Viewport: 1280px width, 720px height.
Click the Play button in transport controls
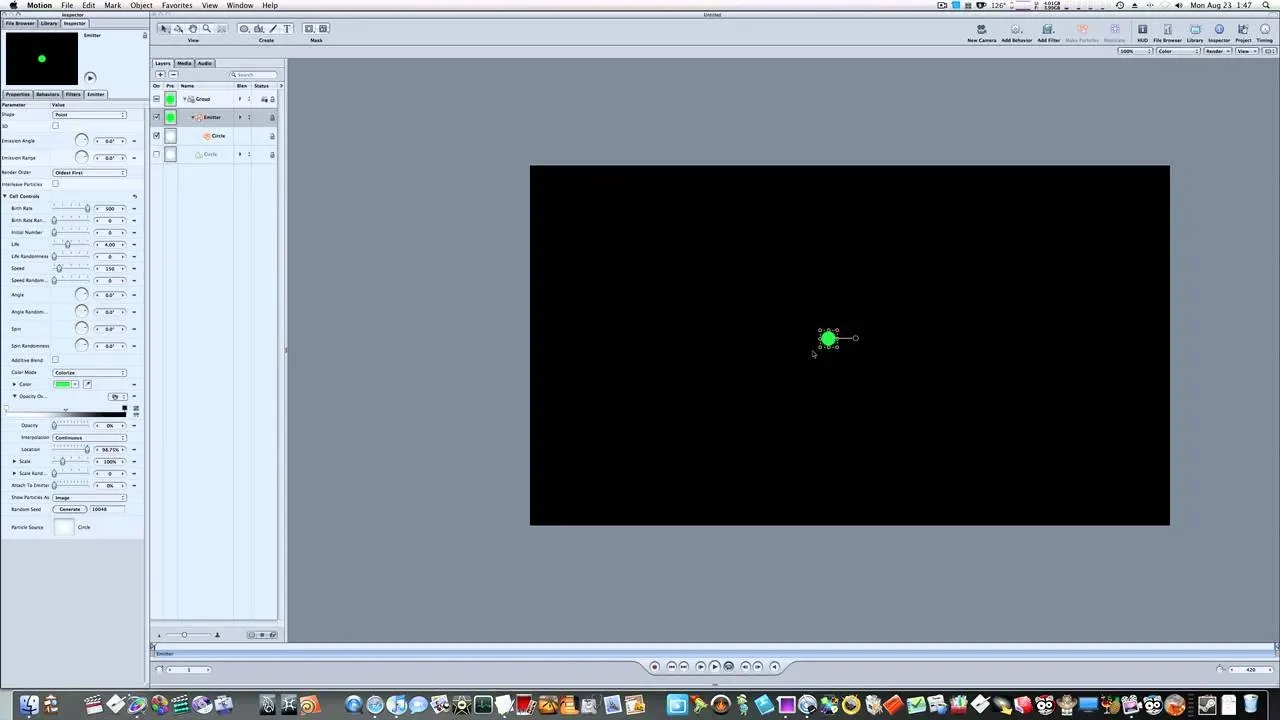714,666
